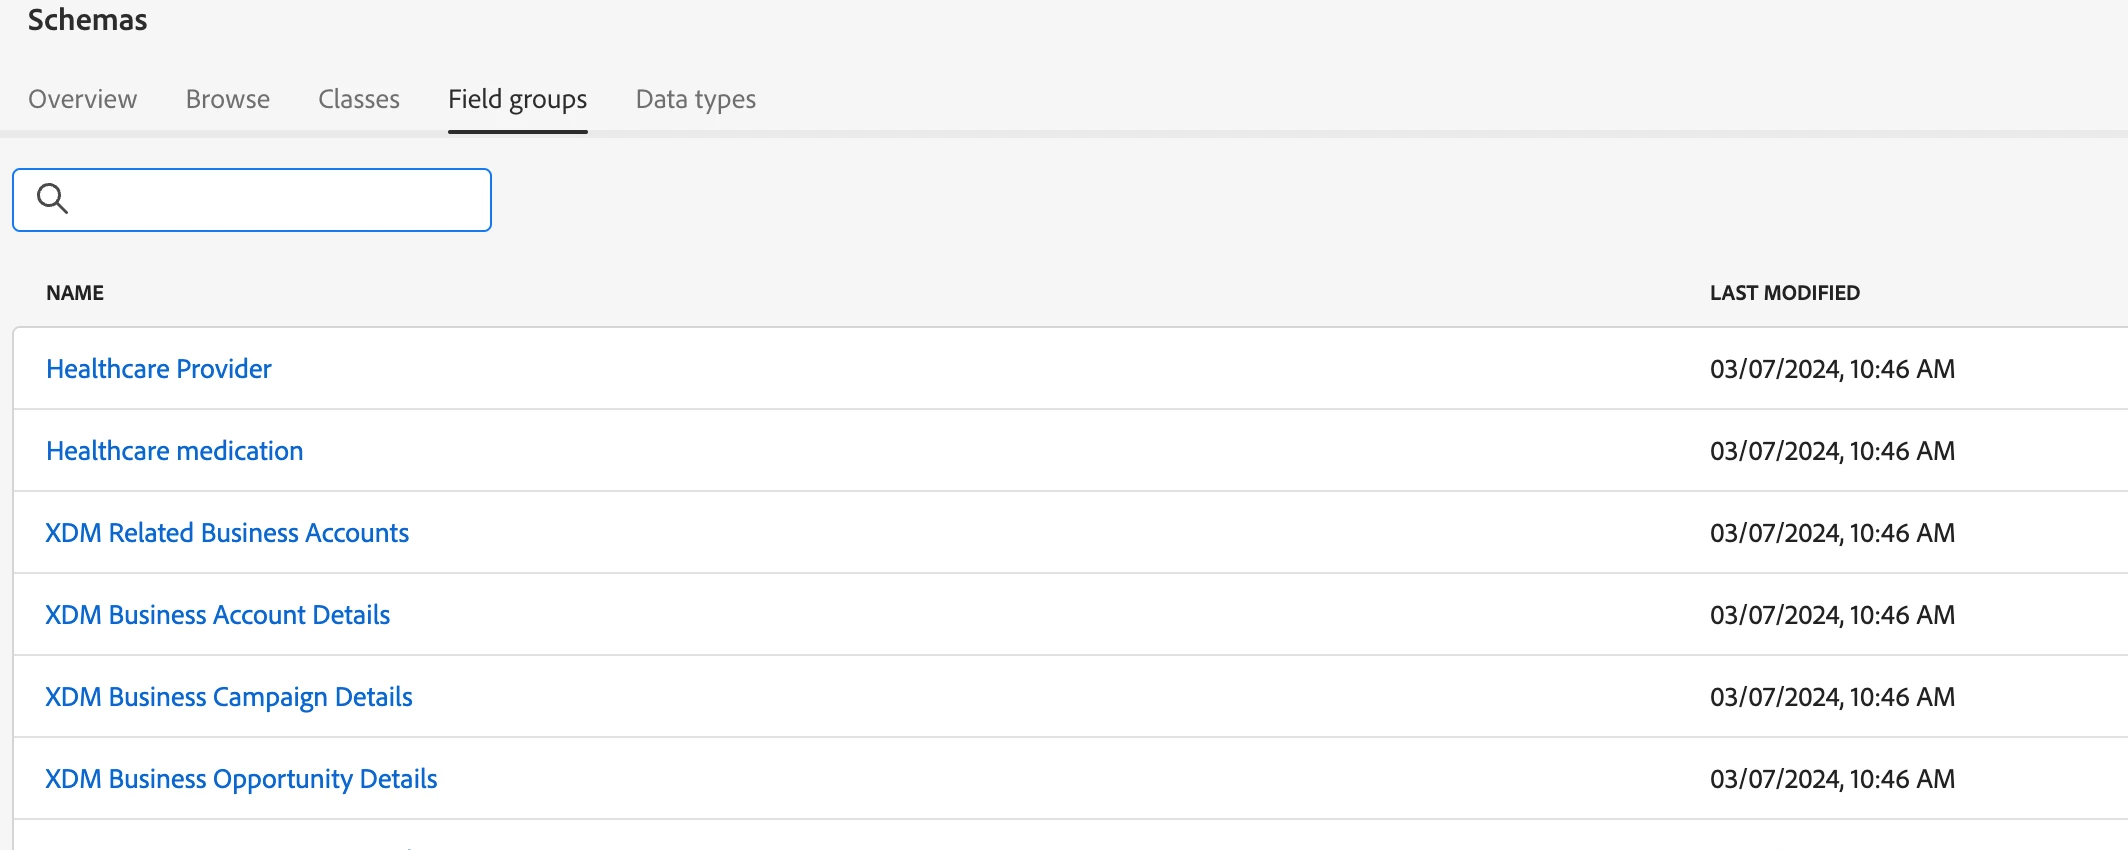Open the Healthcare medication field group

pos(174,451)
